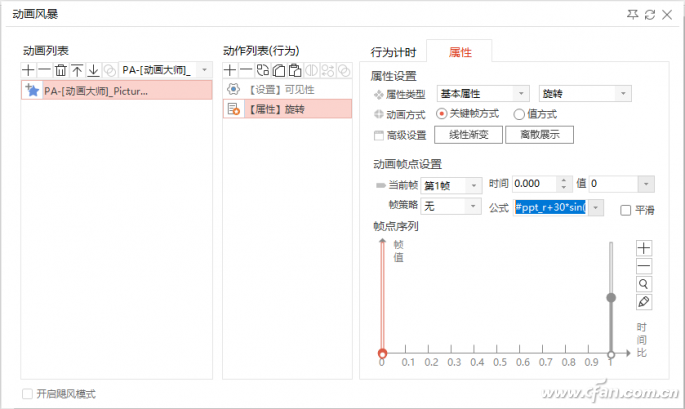Click the gray slider handle on frame graph
The image size is (685, 409).
611,298
